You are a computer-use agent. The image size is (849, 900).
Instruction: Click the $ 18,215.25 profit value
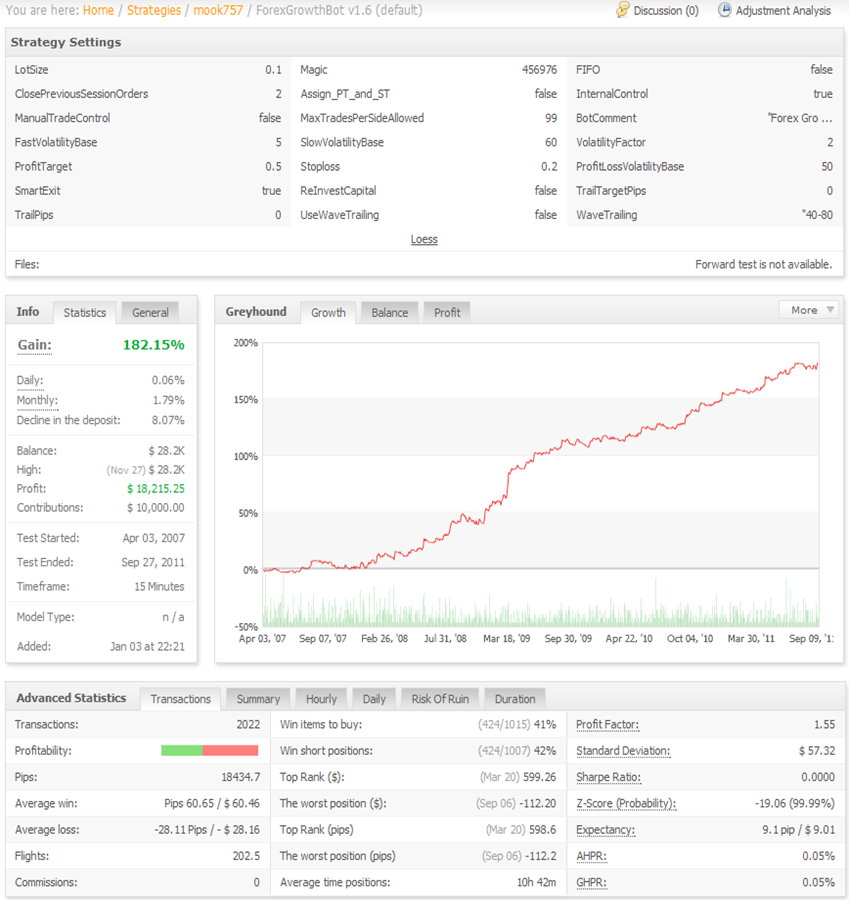(x=156, y=488)
